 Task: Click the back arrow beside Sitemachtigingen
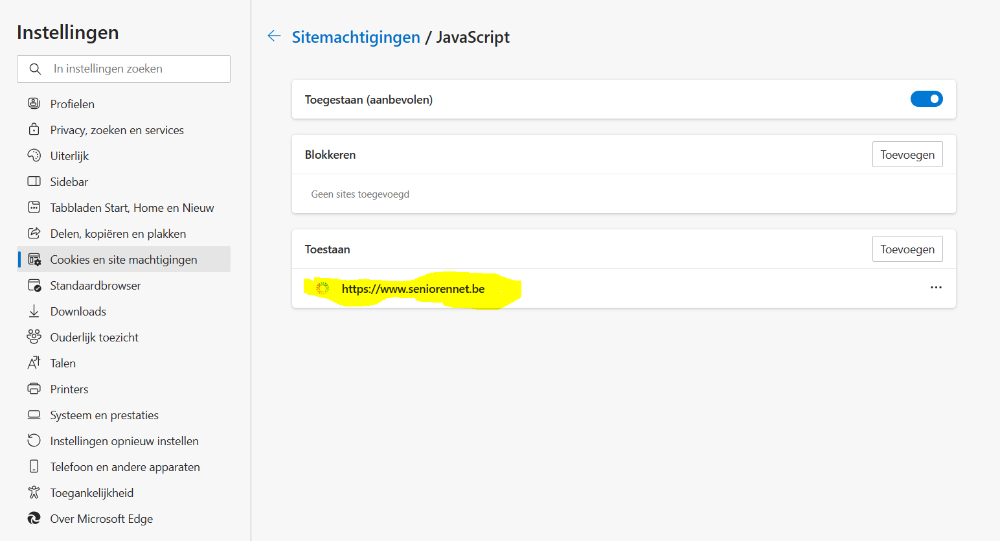274,36
